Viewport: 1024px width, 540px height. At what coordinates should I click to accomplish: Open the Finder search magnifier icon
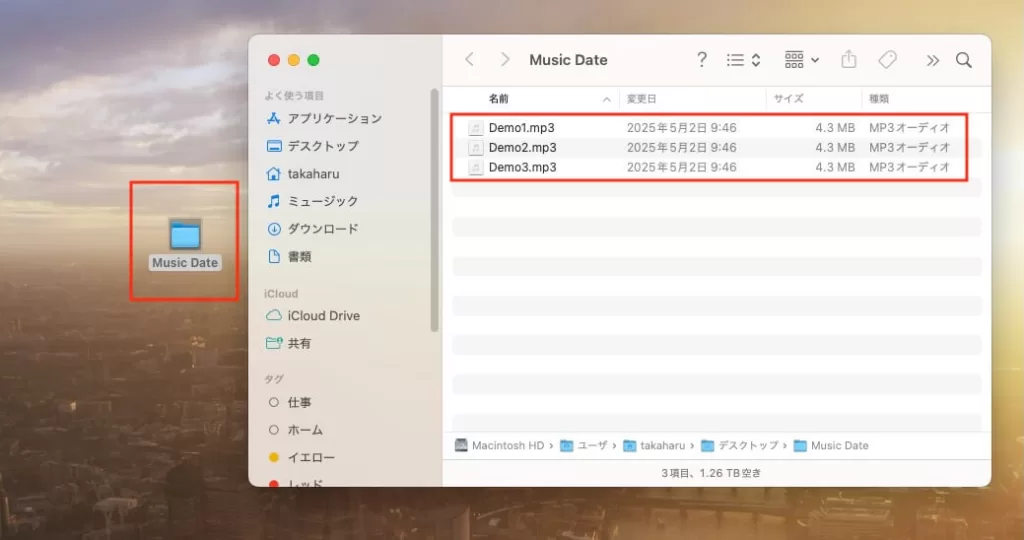coord(963,60)
